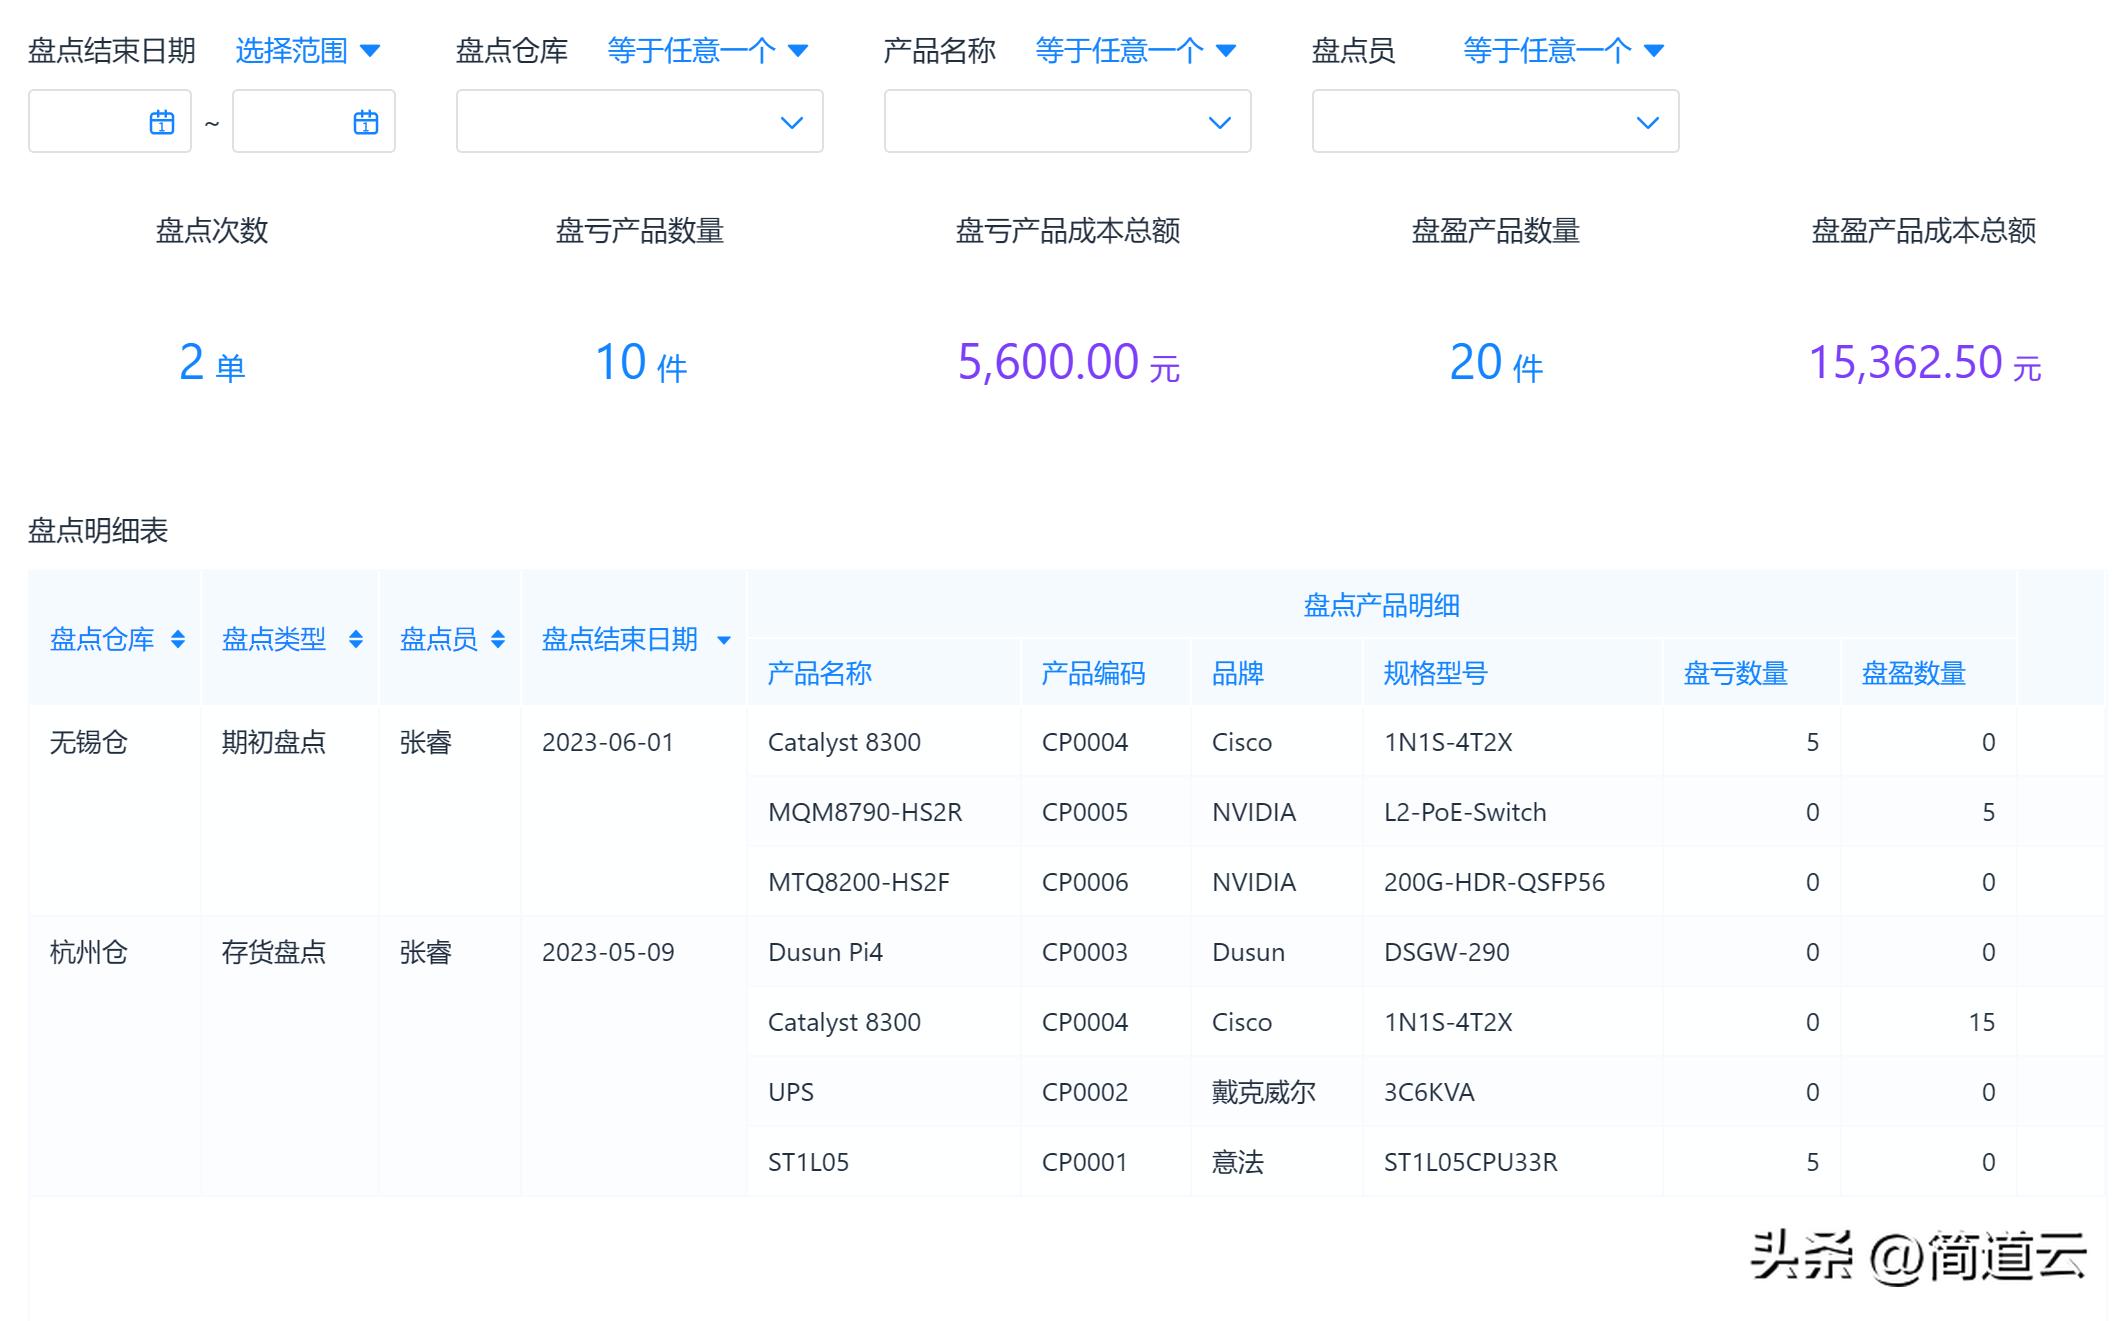Image resolution: width=2126 pixels, height=1321 pixels.
Task: Toggle sort order on 盘点员 column header
Action: click(x=496, y=640)
